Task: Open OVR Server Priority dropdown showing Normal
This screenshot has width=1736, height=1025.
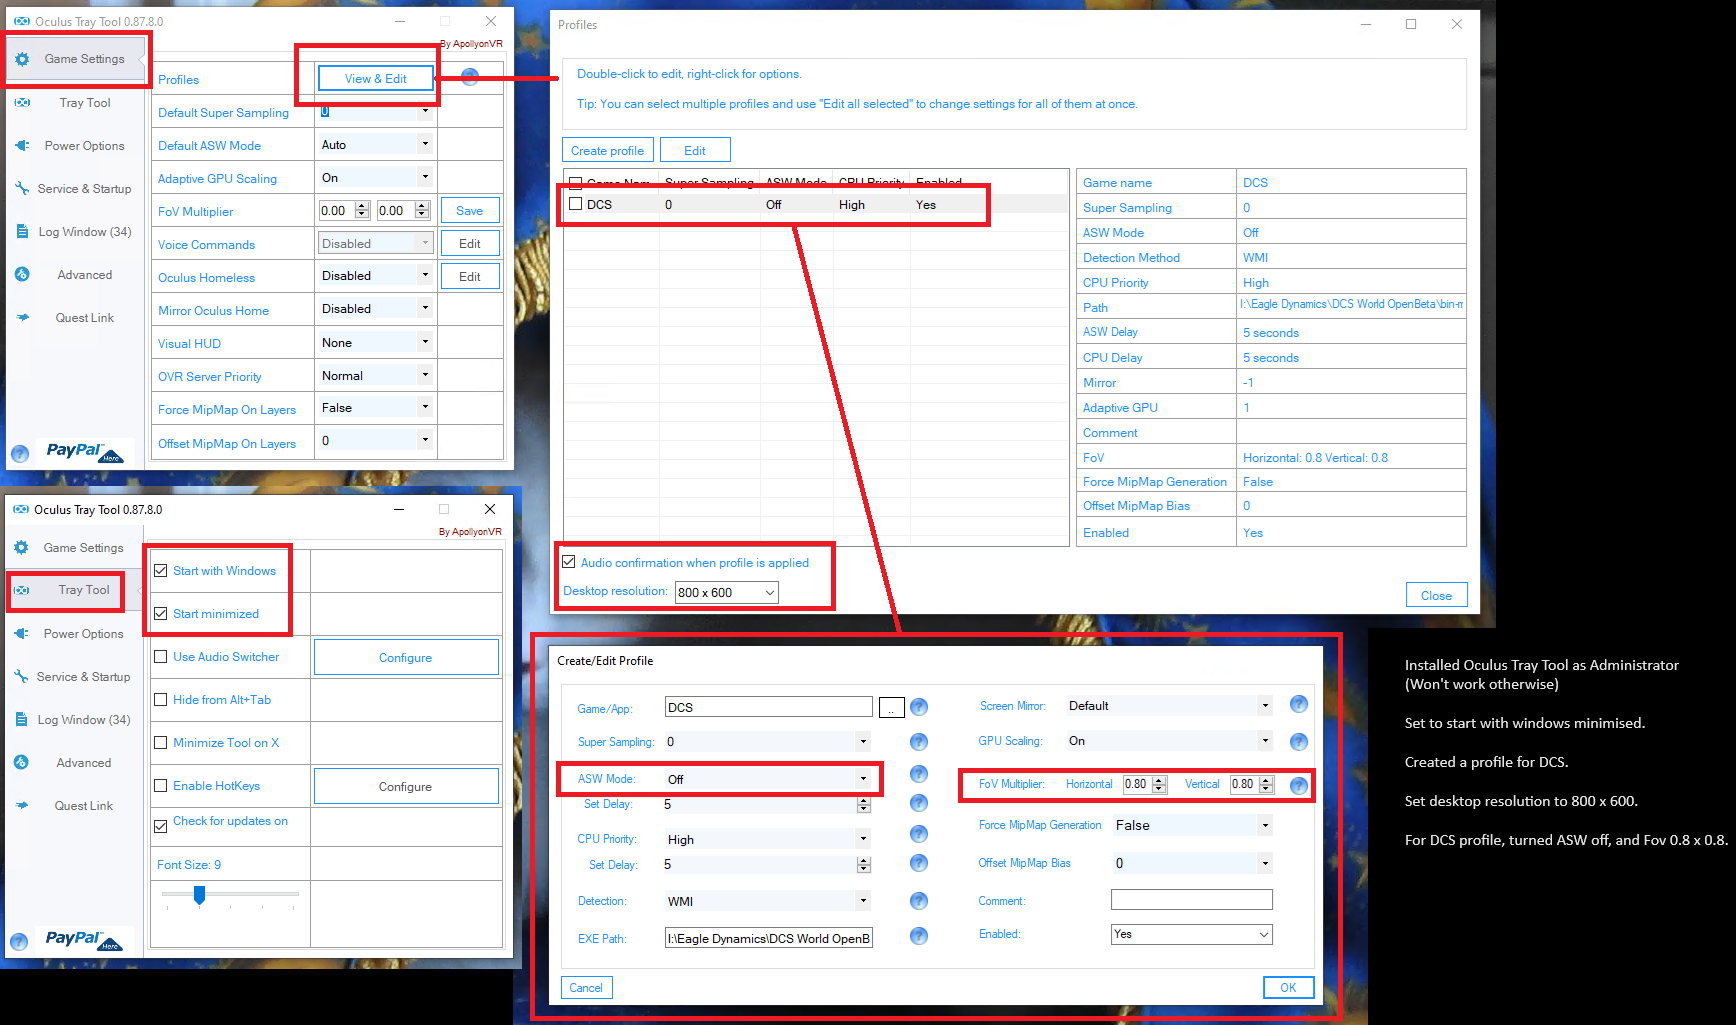Action: 375,376
